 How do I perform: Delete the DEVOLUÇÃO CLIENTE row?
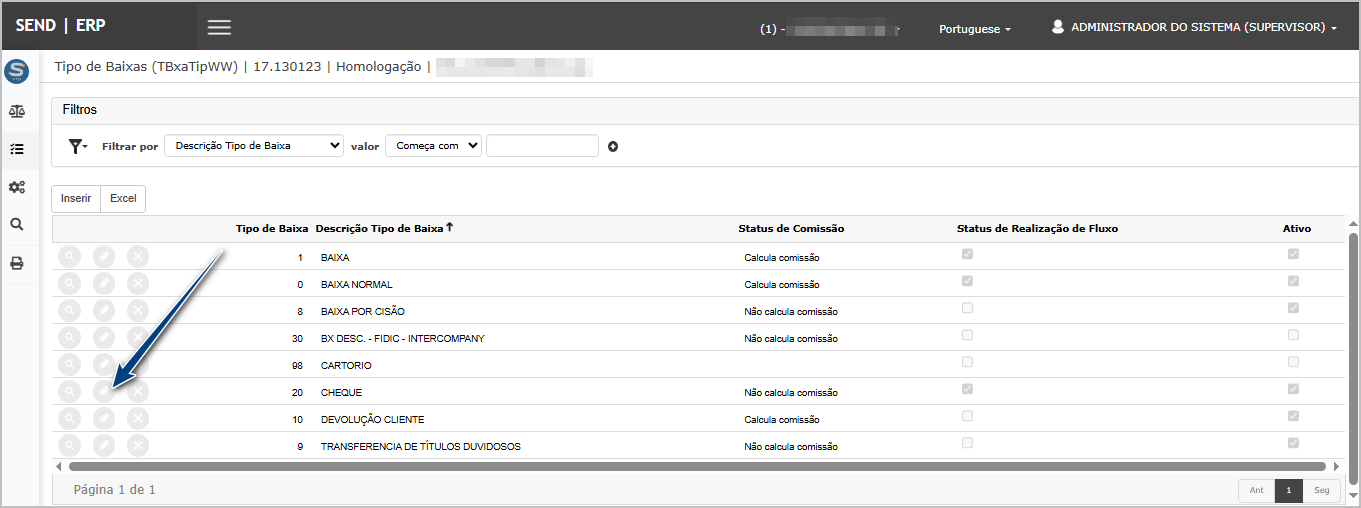(x=138, y=419)
